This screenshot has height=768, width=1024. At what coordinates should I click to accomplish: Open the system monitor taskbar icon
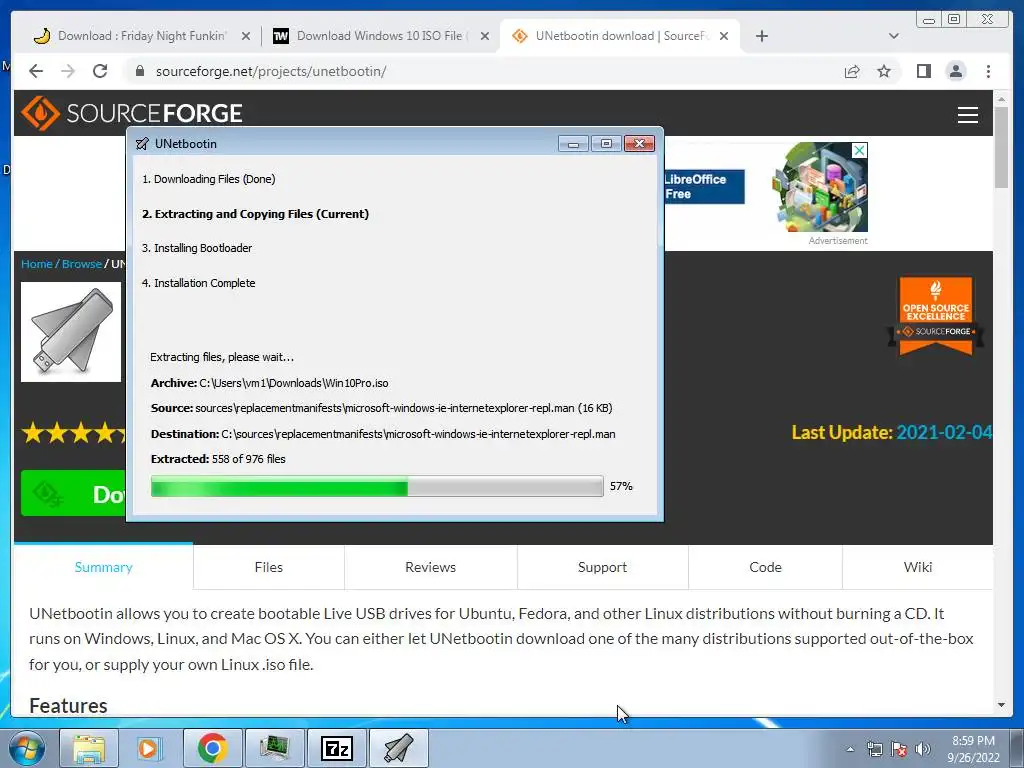274,748
